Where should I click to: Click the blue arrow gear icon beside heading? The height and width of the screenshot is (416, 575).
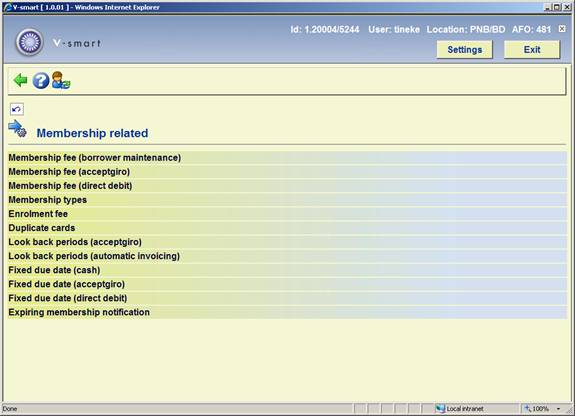[17, 129]
